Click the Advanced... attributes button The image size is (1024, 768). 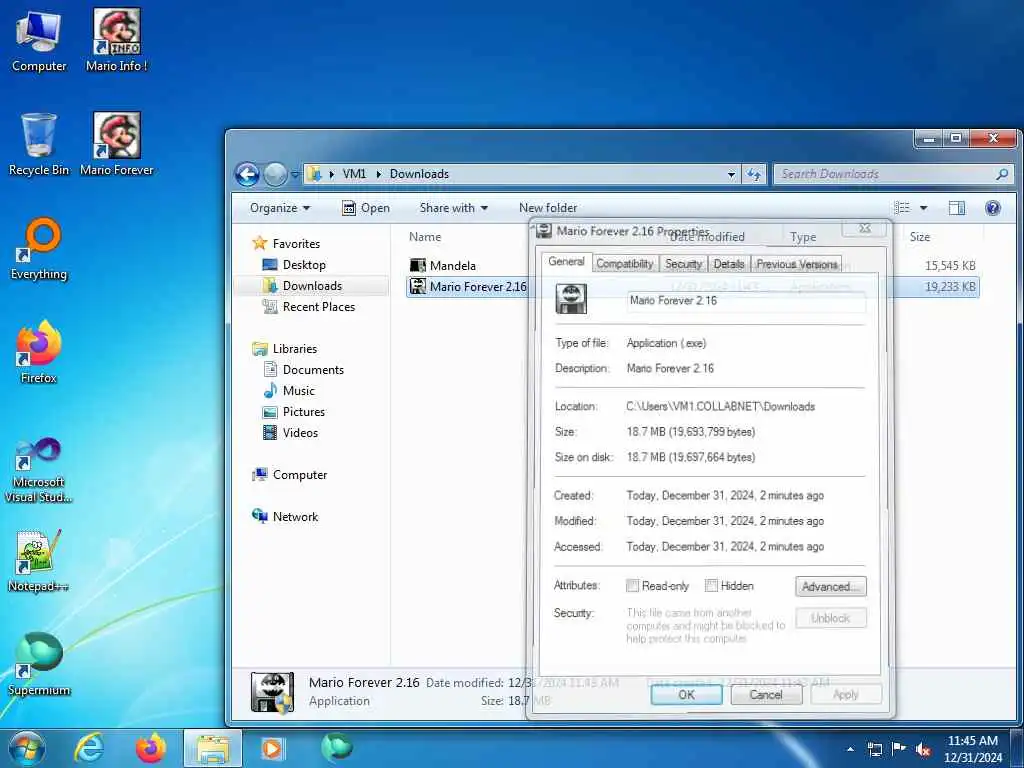pos(831,586)
